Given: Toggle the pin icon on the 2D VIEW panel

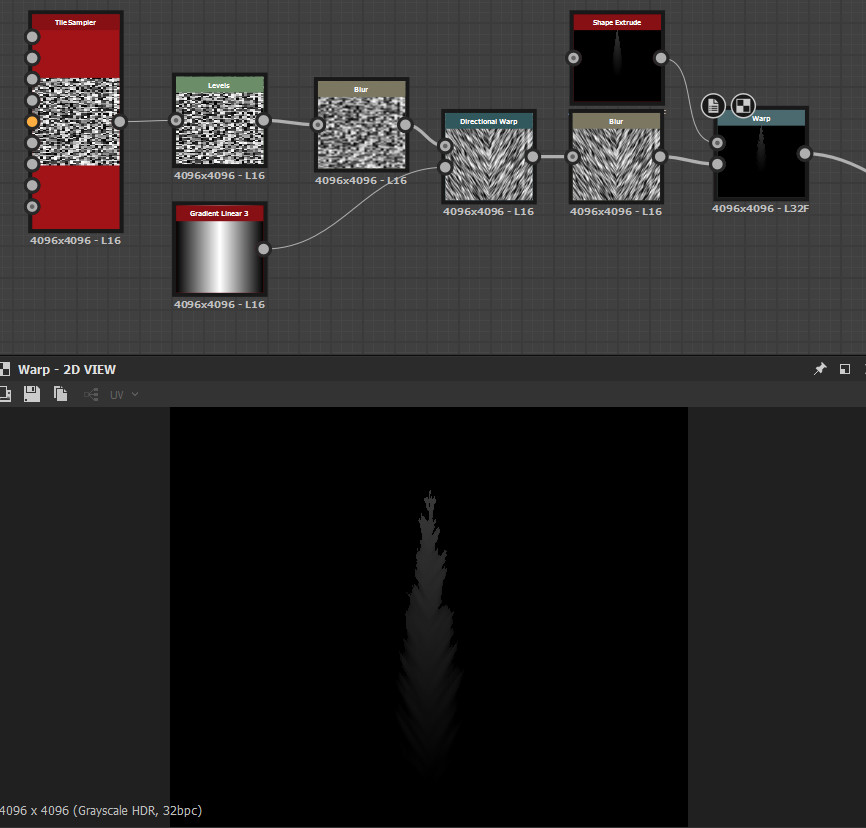Looking at the screenshot, I should (x=820, y=369).
